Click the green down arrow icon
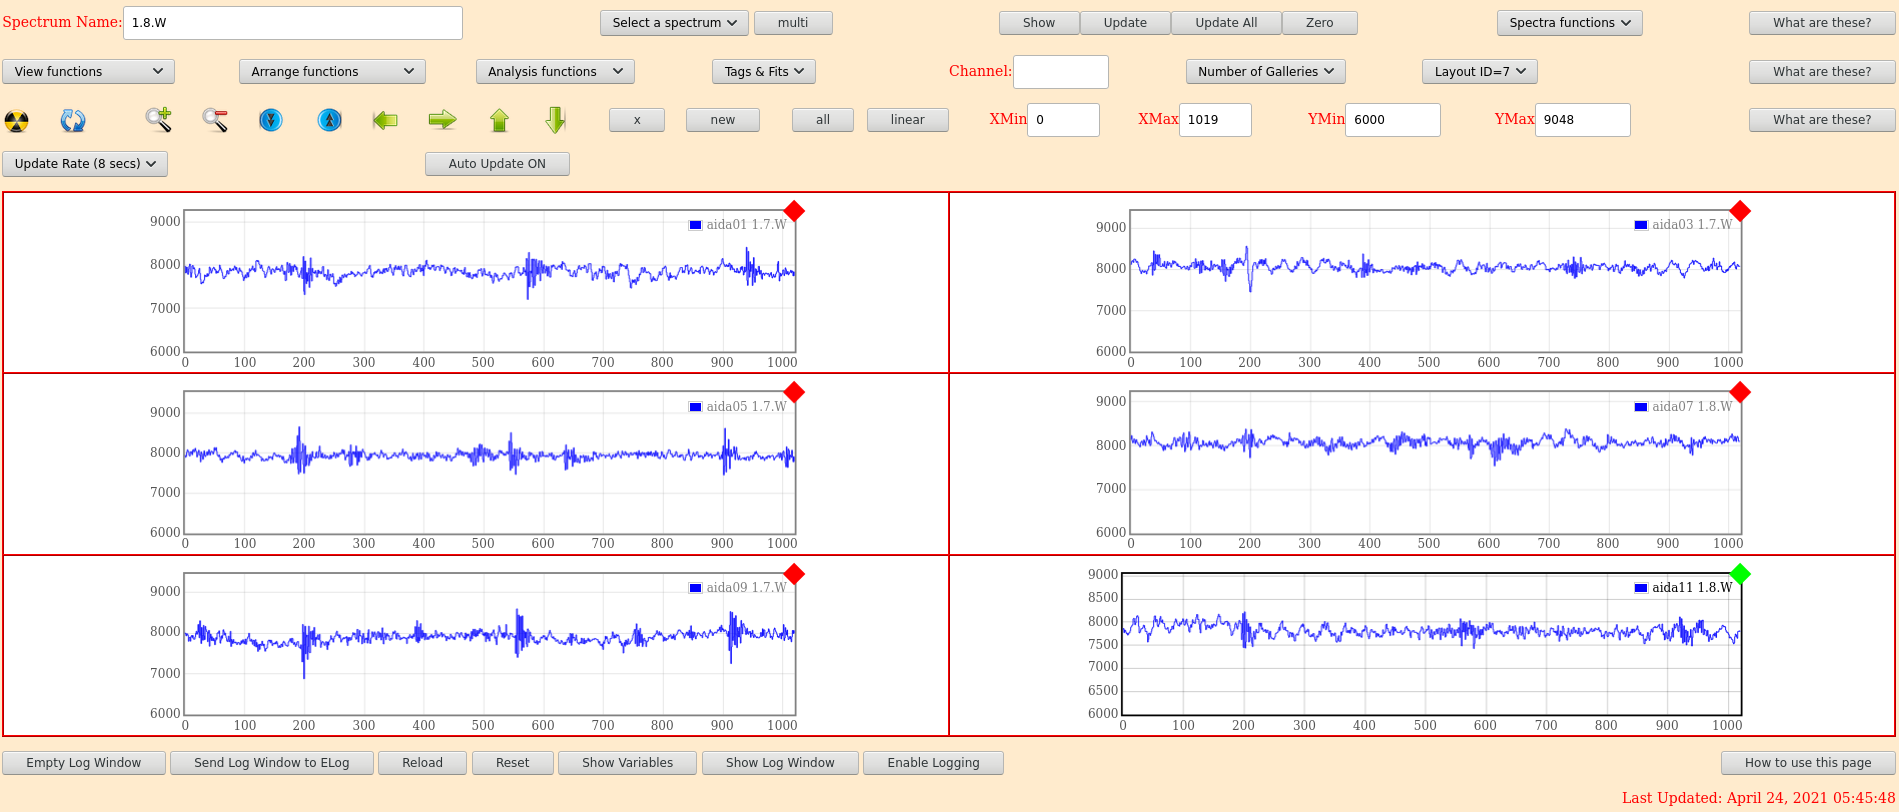 (x=556, y=120)
